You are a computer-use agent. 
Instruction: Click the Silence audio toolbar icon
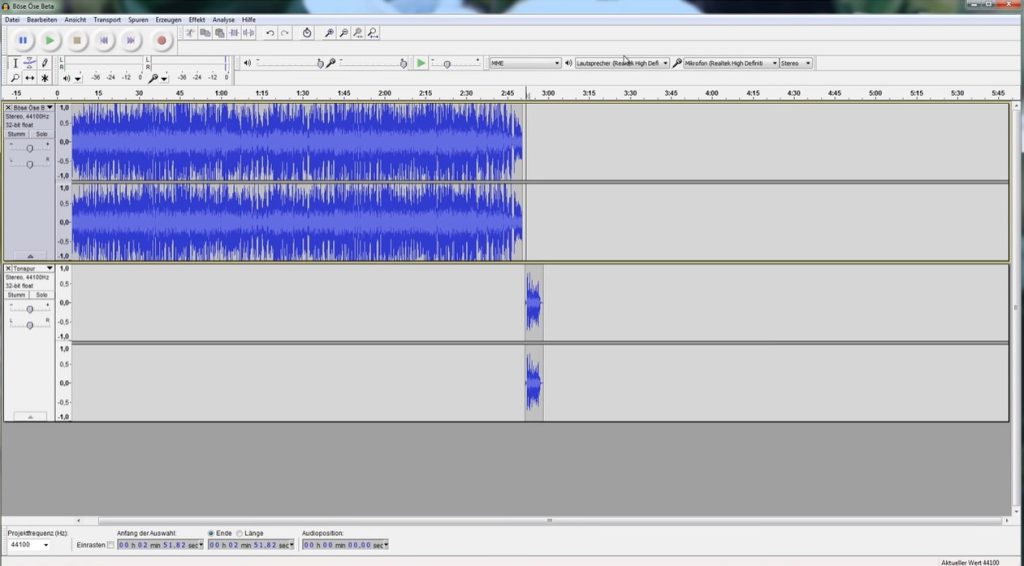[249, 33]
